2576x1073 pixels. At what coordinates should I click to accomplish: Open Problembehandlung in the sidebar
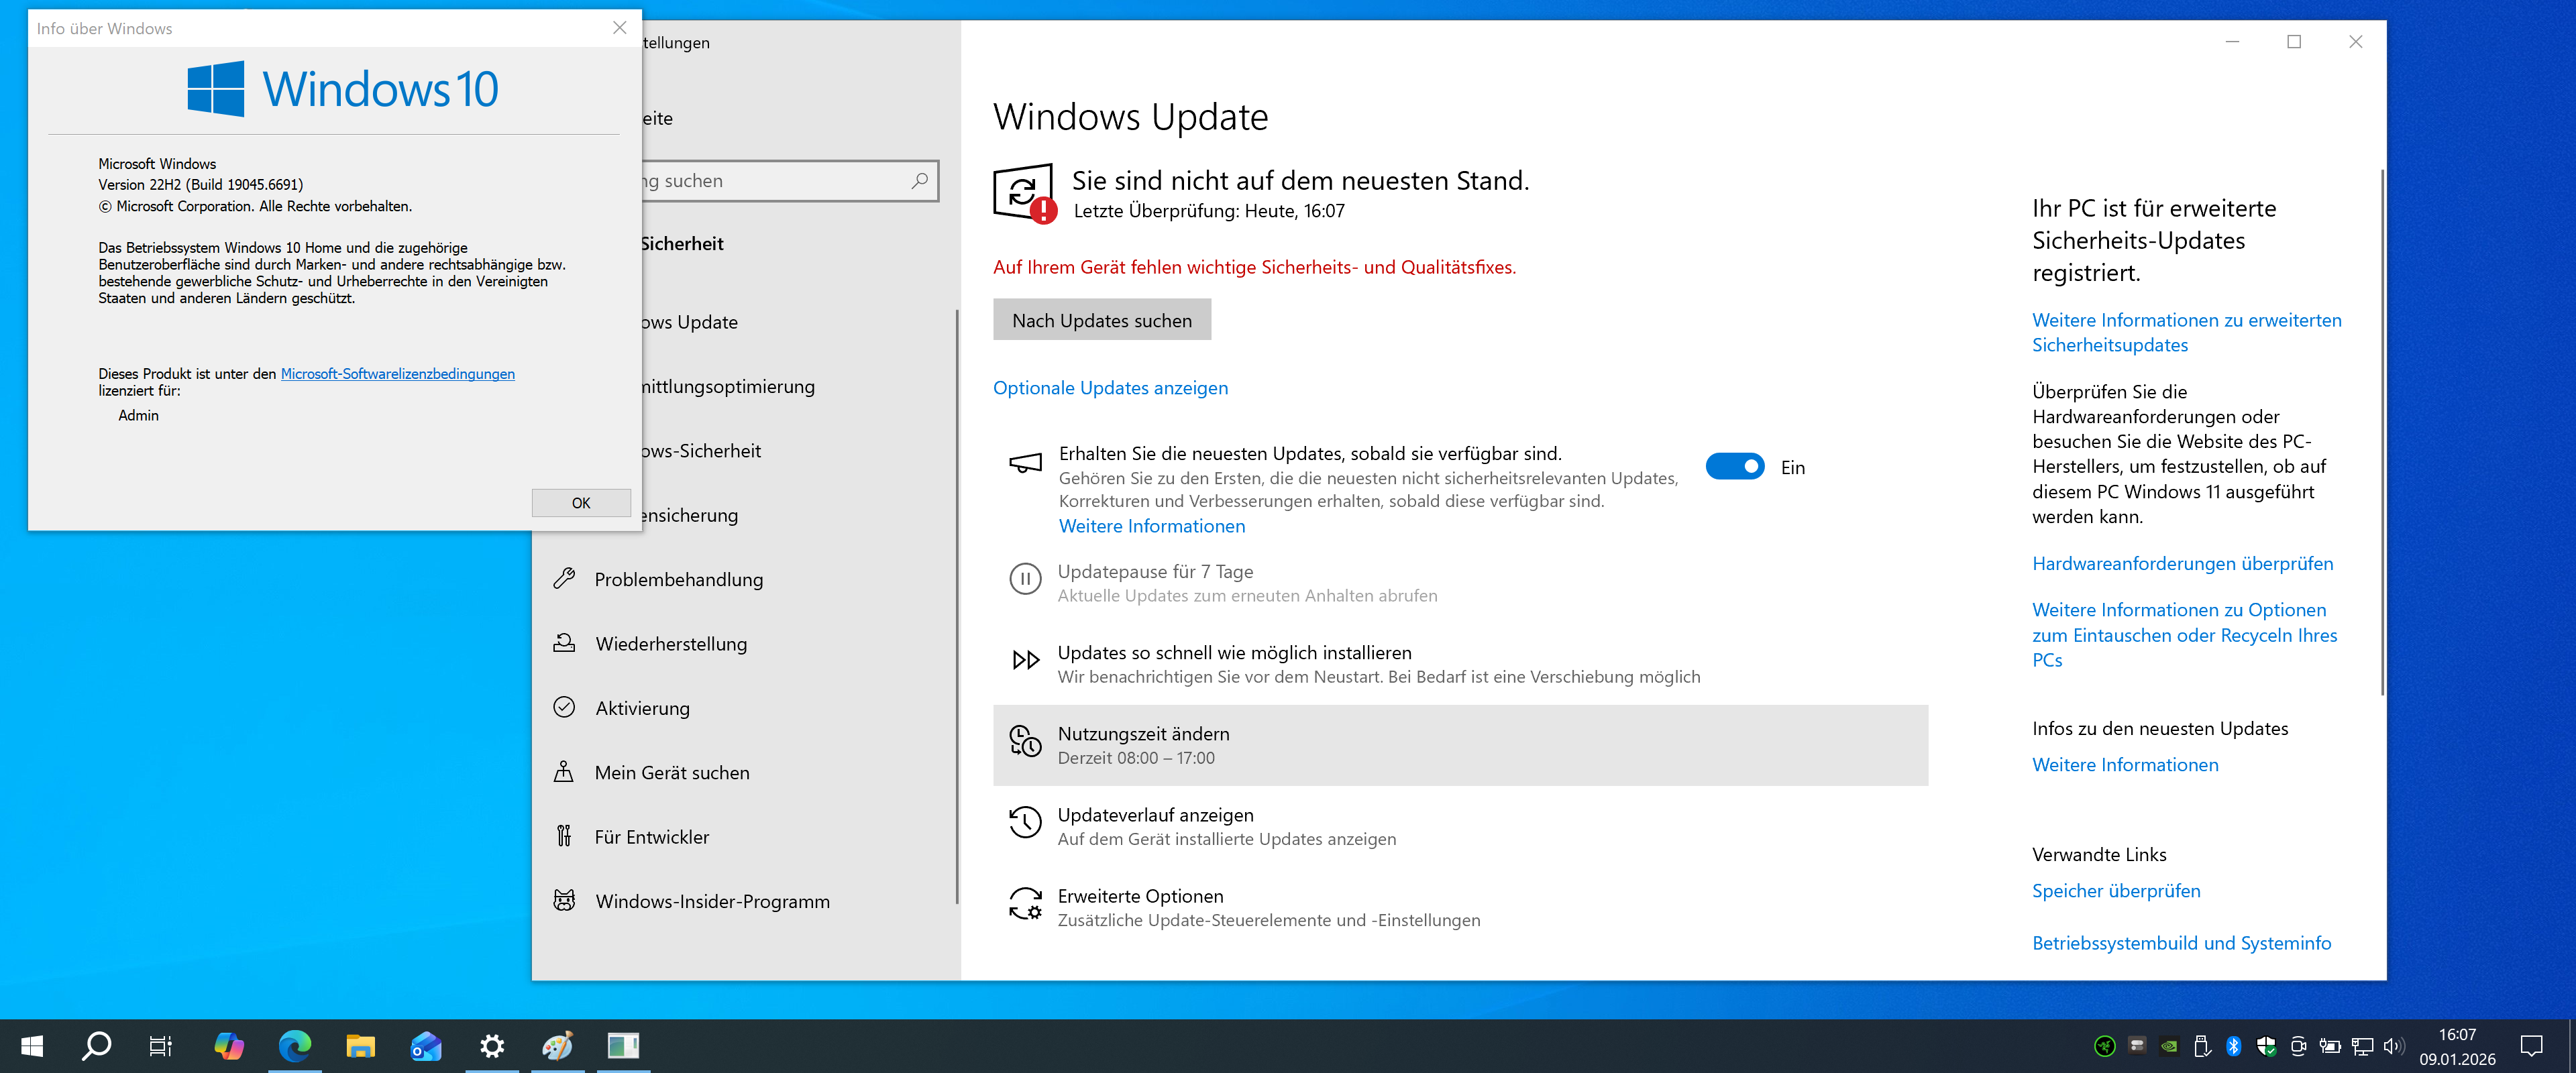[678, 580]
